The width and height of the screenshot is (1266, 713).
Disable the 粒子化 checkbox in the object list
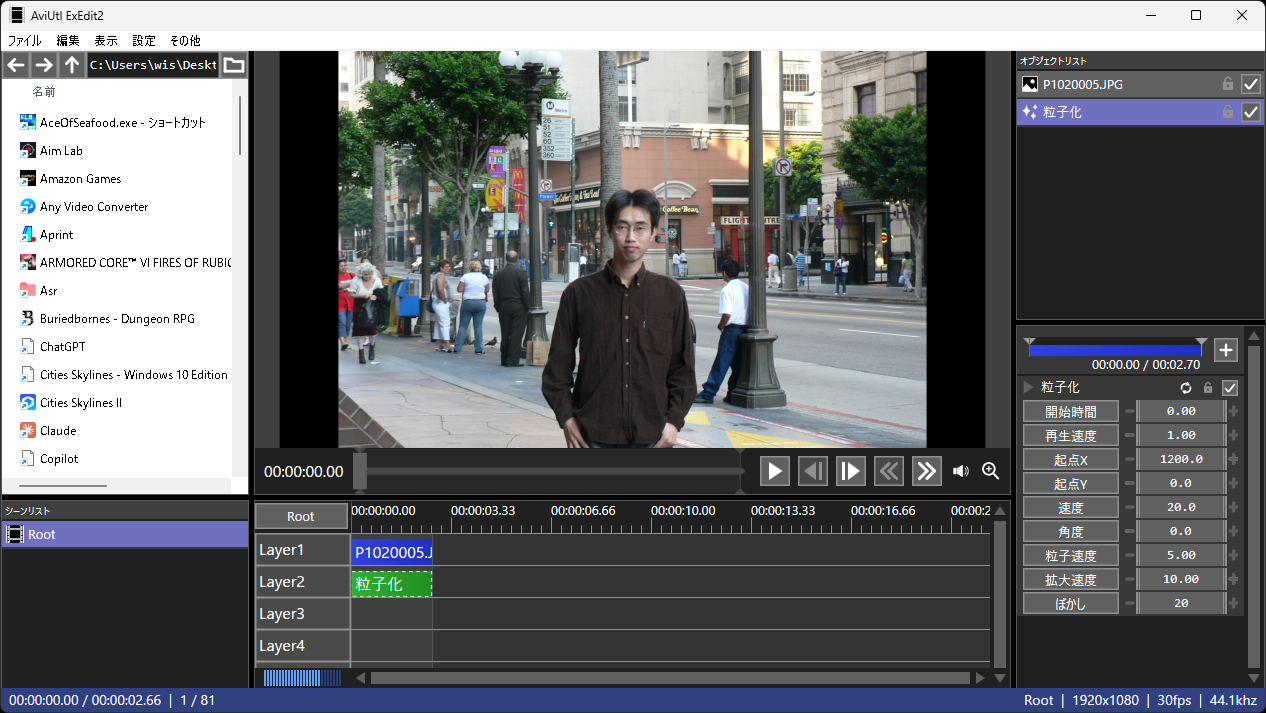point(1251,112)
